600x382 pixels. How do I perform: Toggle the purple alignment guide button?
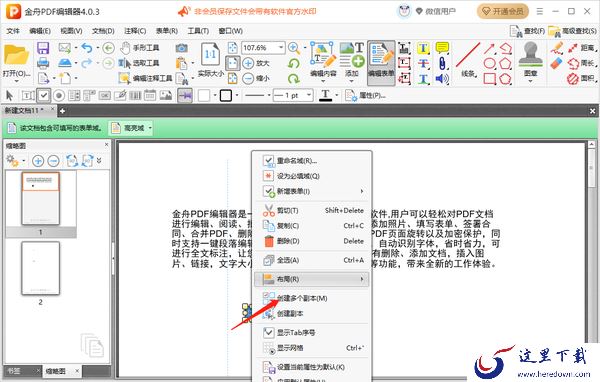click(x=185, y=95)
